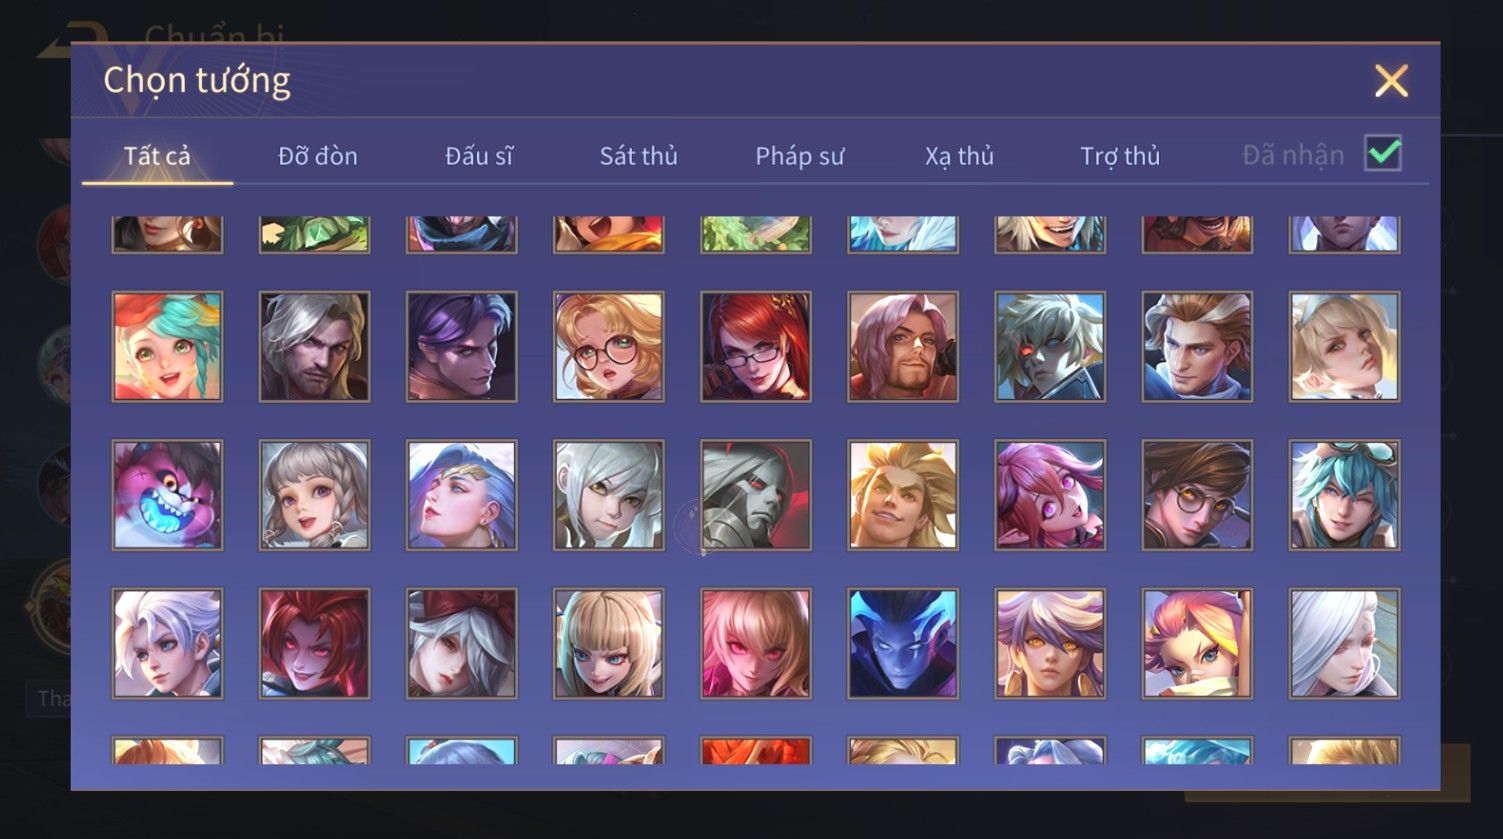Image resolution: width=1503 pixels, height=839 pixels.
Task: Select the red-haired woman wearing glasses
Action: pos(755,347)
